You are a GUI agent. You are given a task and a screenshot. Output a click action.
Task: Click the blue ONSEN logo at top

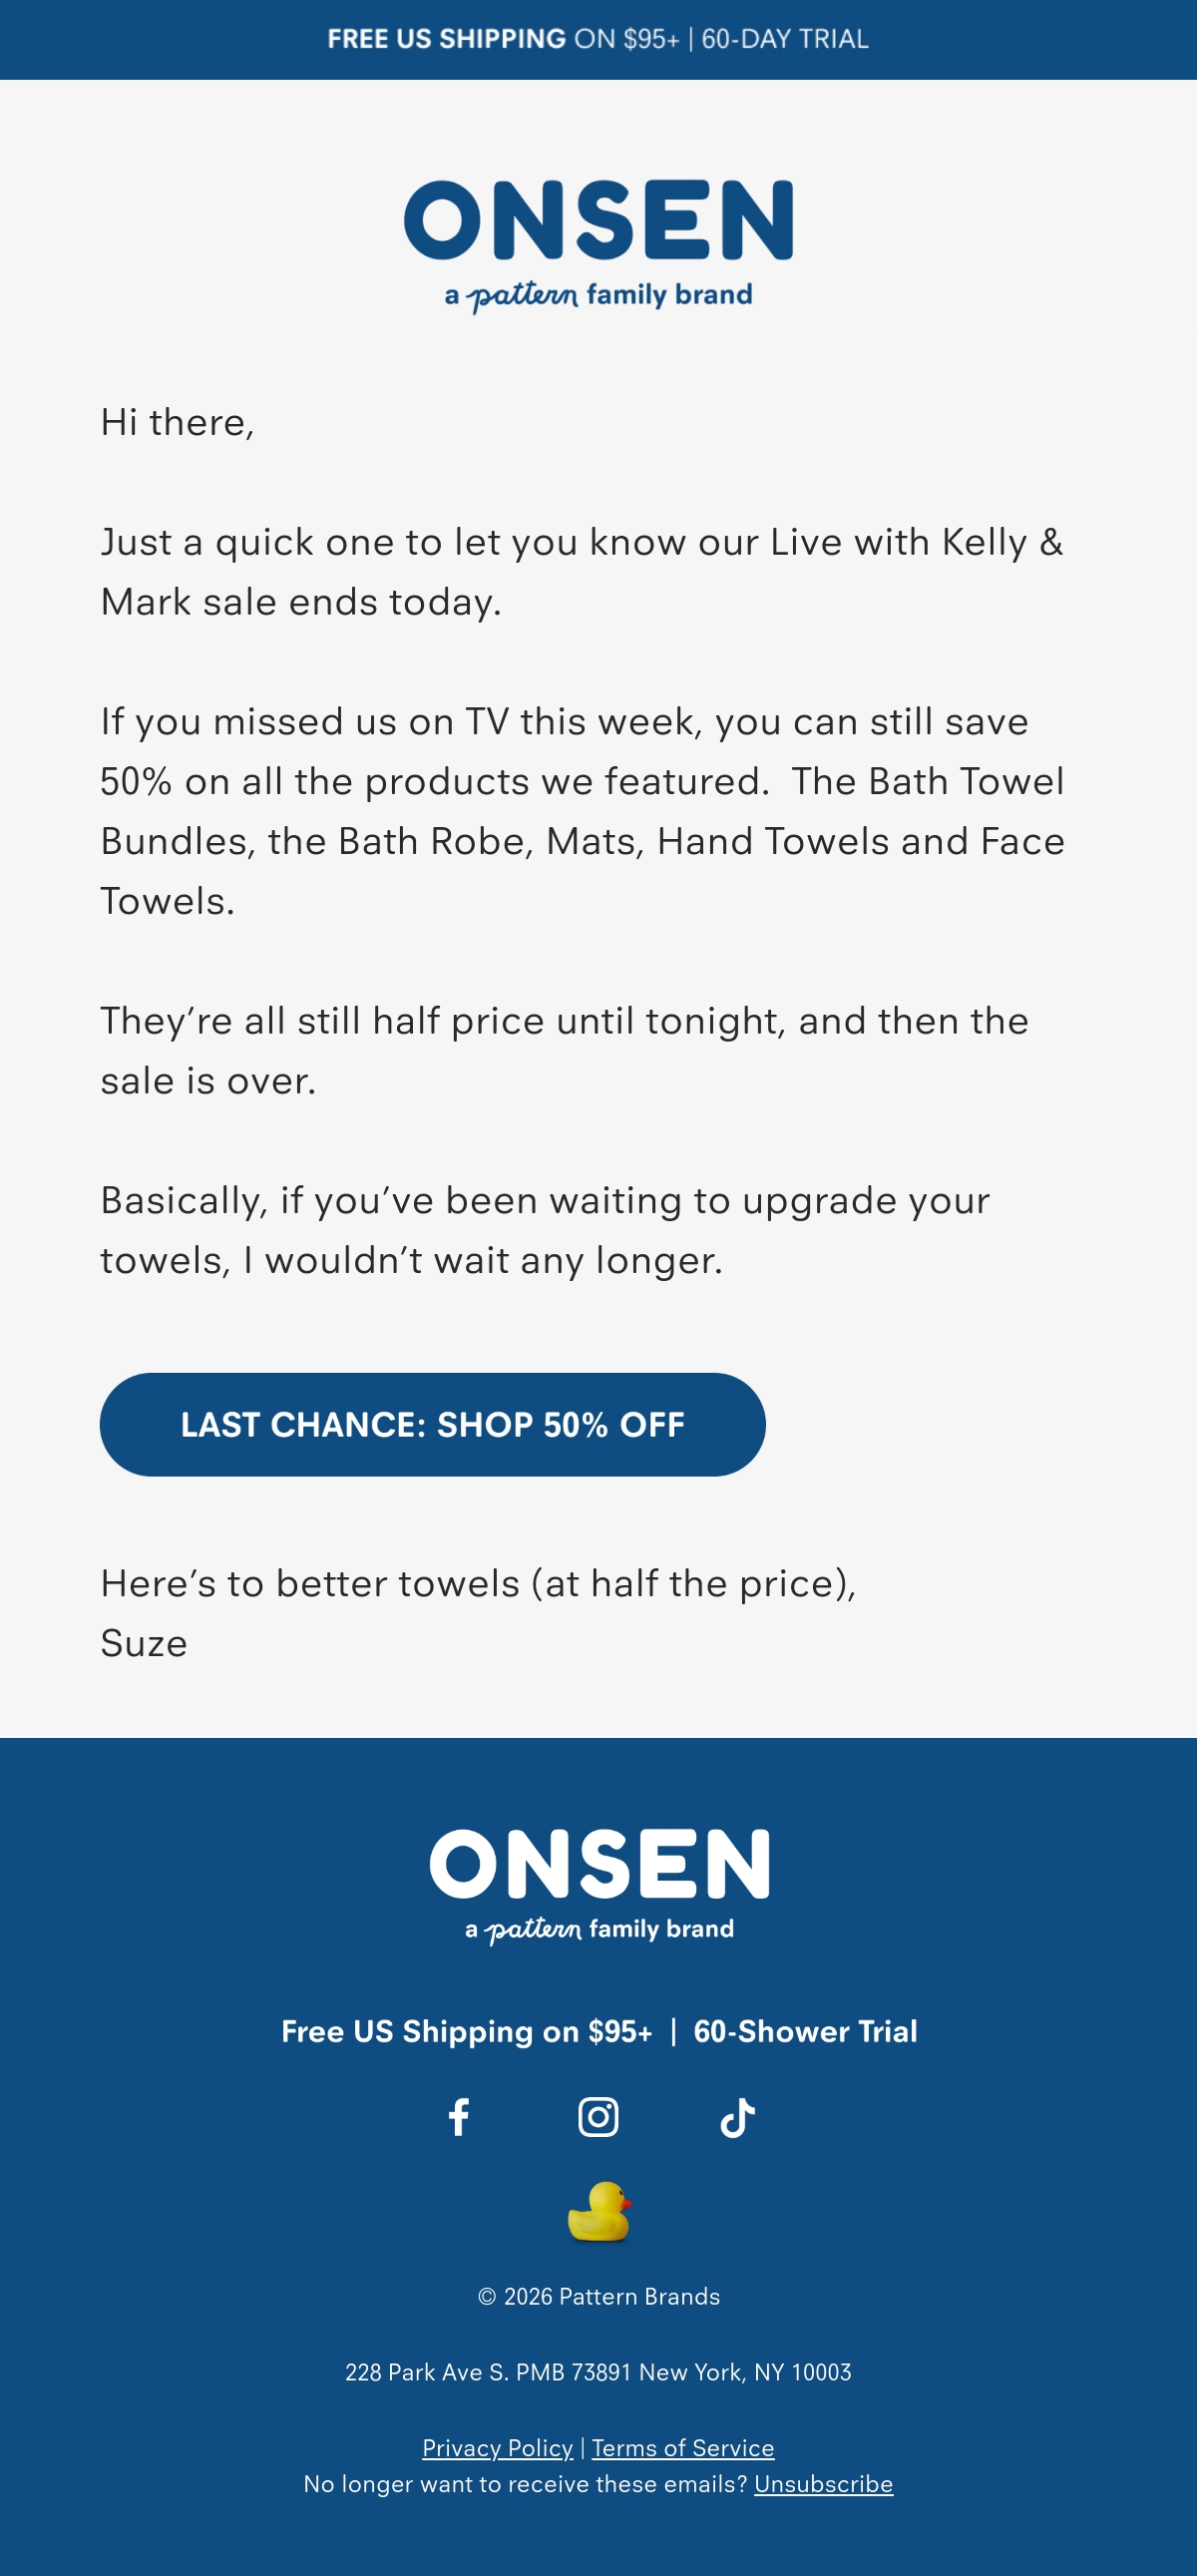[598, 219]
